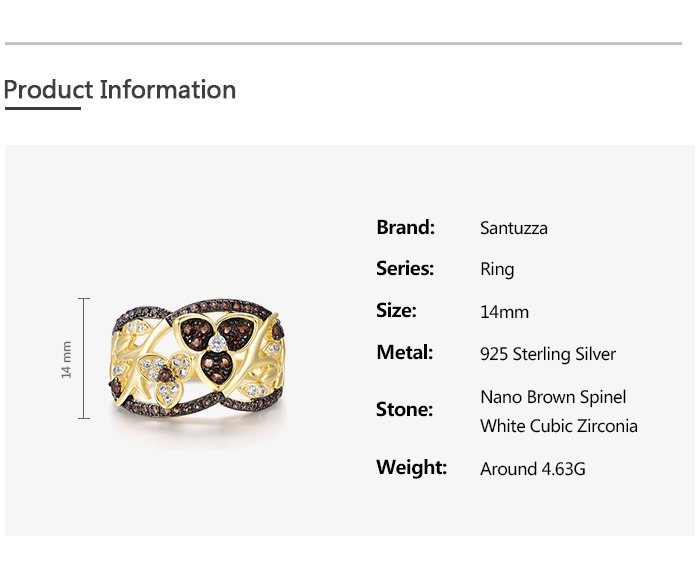This screenshot has height=588, width=700.
Task: Select the Stone: label
Action: pos(404,409)
